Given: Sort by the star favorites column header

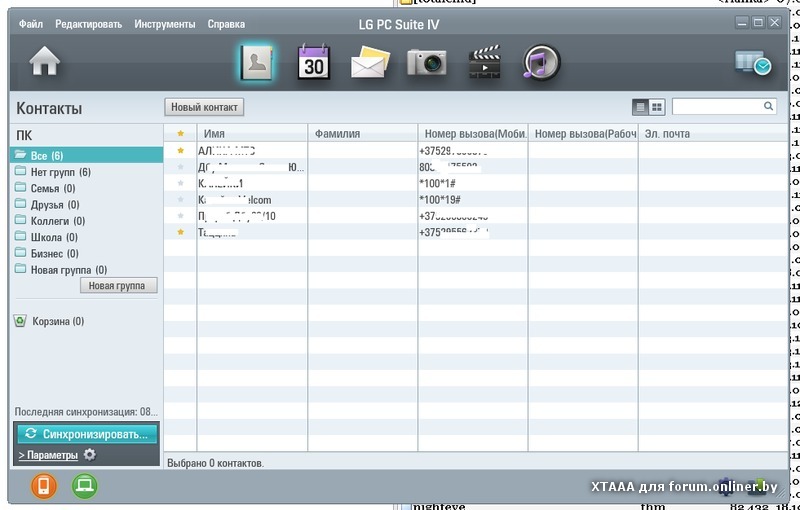Looking at the screenshot, I should [x=180, y=134].
